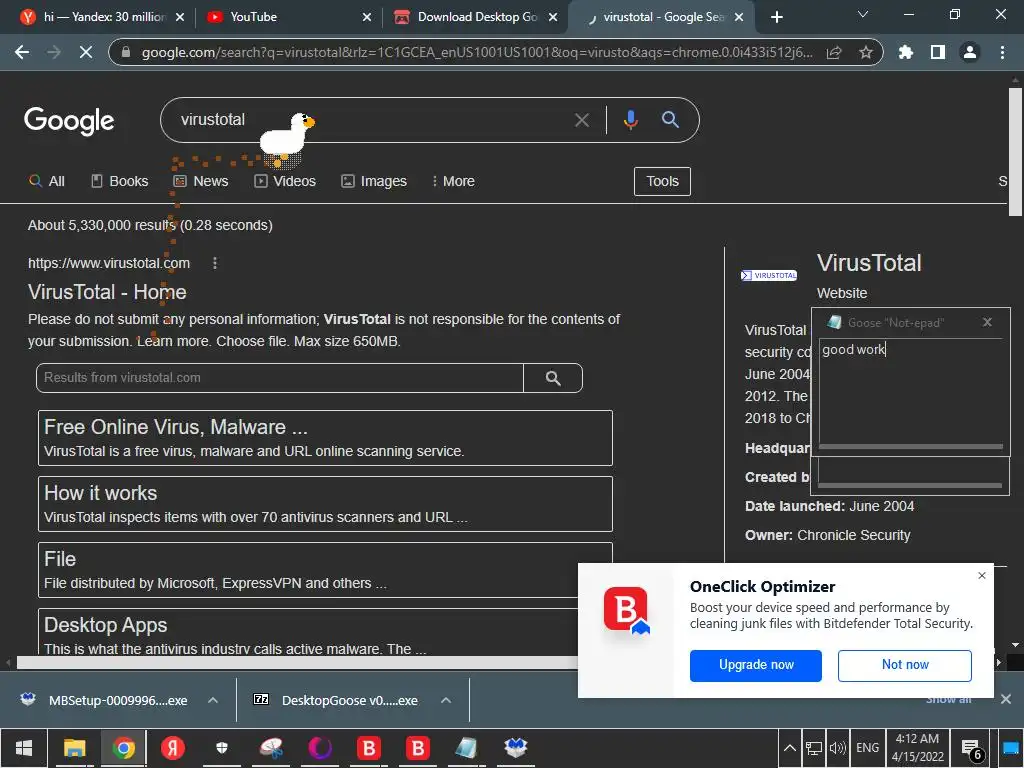Click the Tools button
Viewport: 1024px width, 768px height.
(662, 182)
